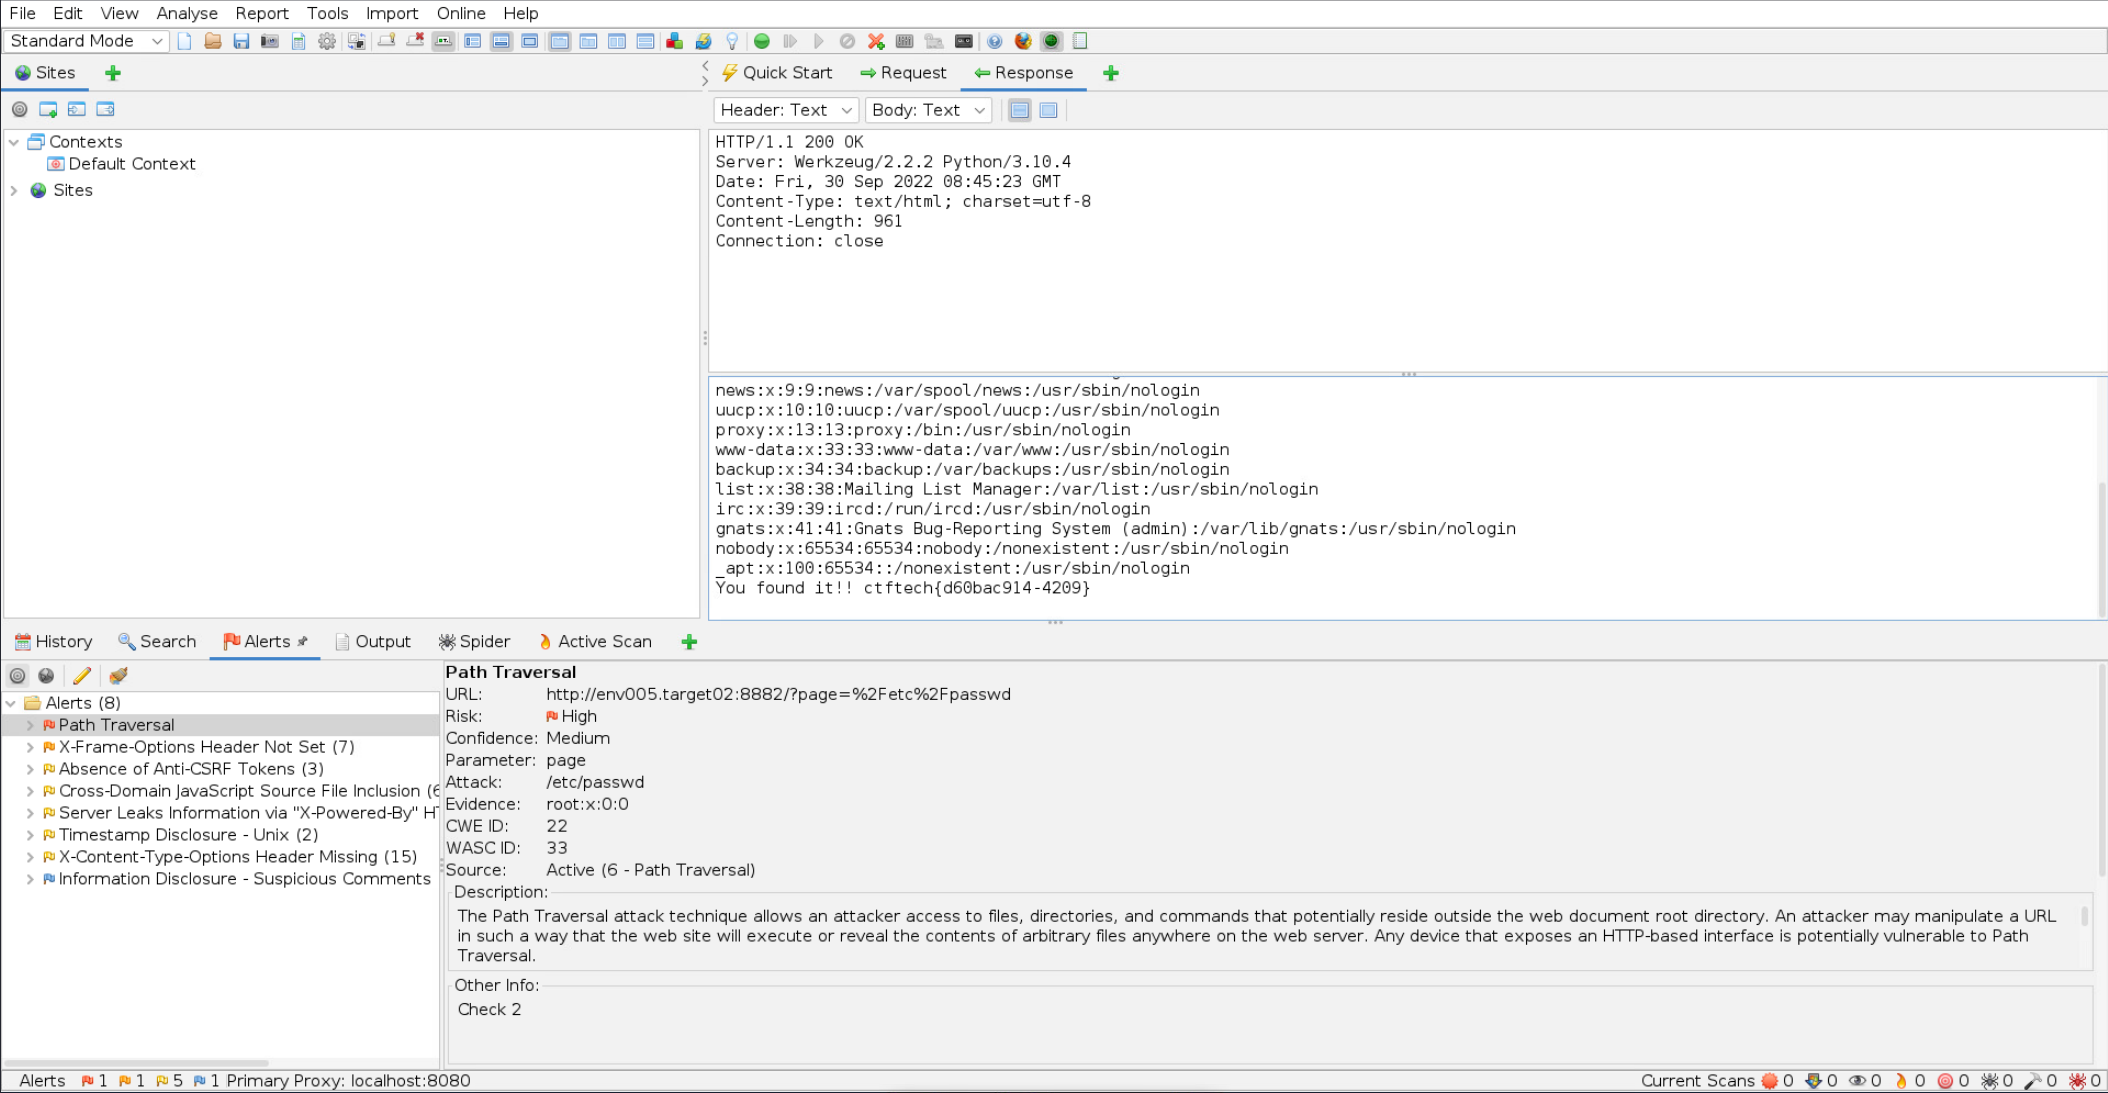Toggle the Sites panel scope target icon
2108x1093 pixels.
point(19,109)
